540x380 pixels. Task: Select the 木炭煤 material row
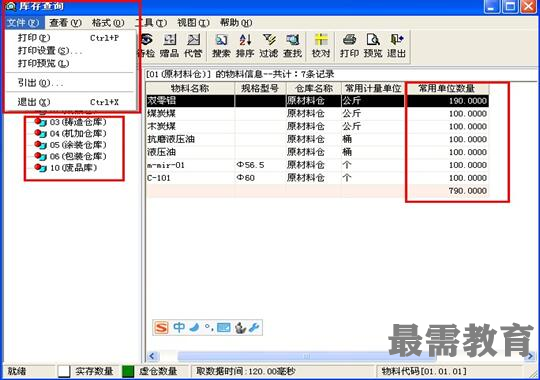[x=317, y=126]
